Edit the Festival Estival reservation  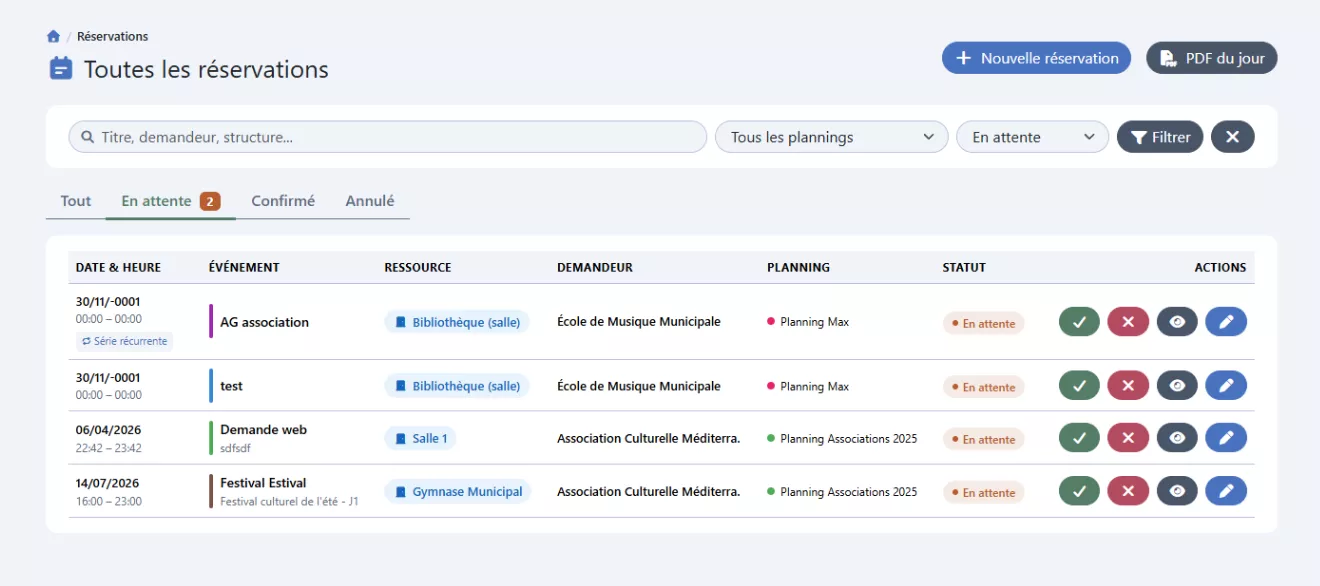pyautogui.click(x=1226, y=491)
